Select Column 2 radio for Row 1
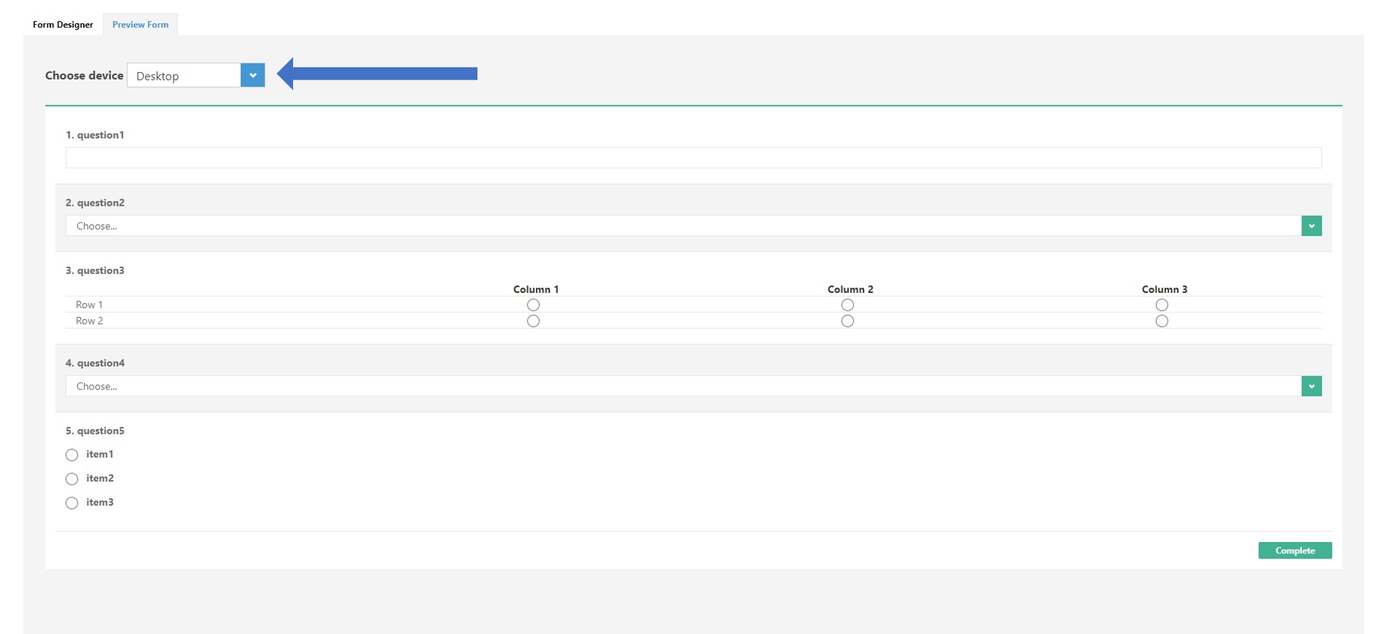This screenshot has height=634, width=1376. 847,304
